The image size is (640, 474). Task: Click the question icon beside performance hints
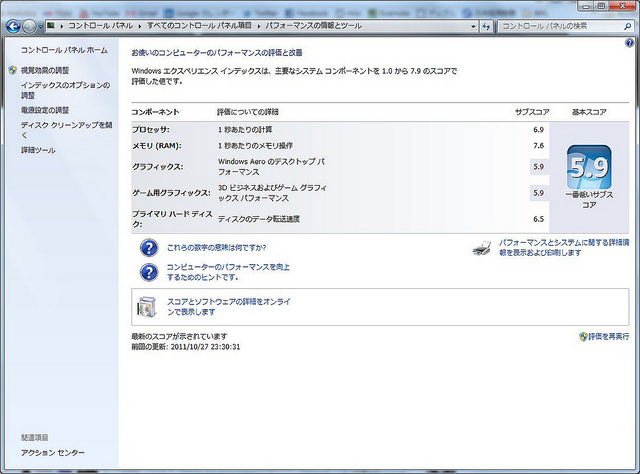149,272
